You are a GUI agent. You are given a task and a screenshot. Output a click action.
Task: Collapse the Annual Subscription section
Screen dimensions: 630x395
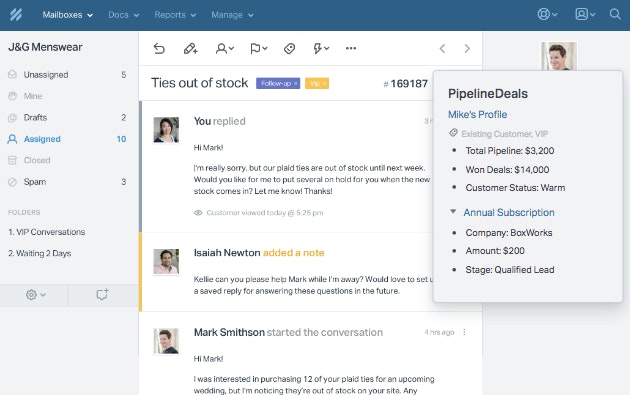tap(453, 211)
